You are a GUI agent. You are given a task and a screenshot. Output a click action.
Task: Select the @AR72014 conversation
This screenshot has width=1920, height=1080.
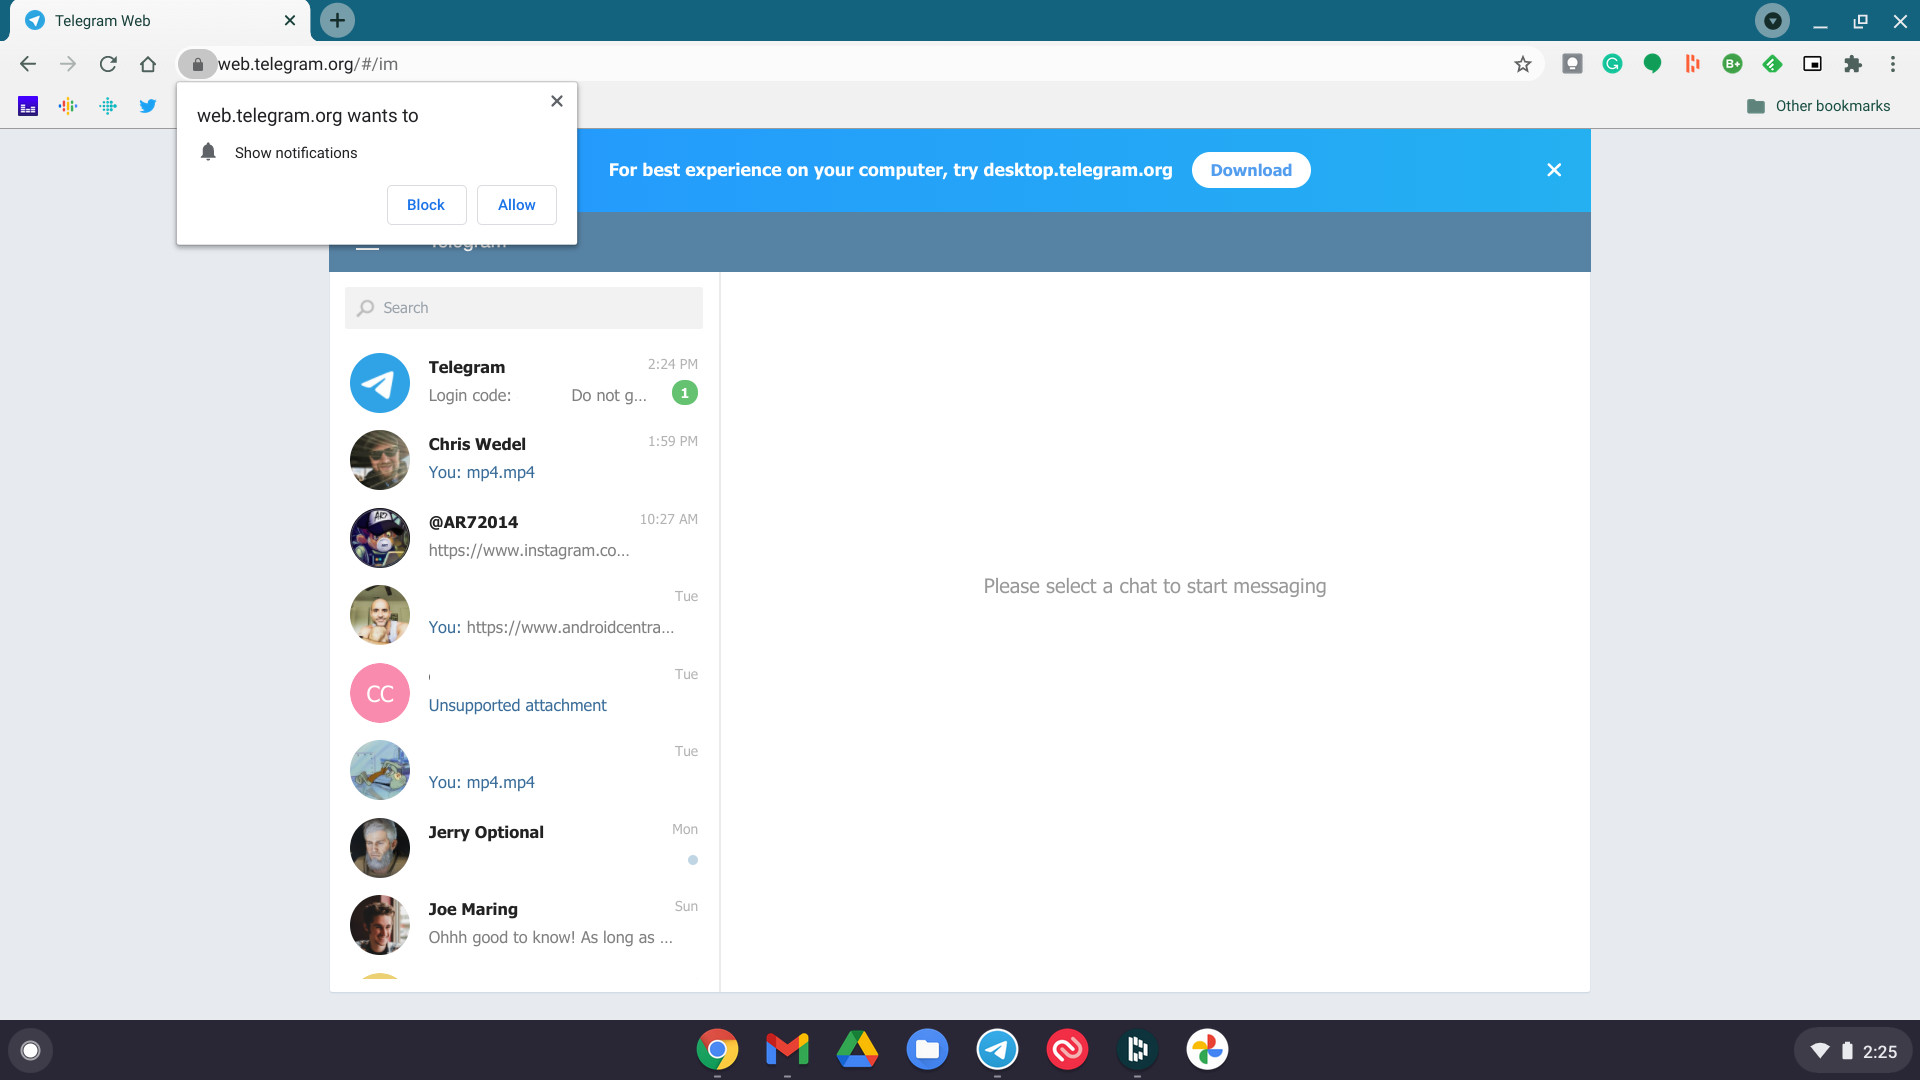524,536
